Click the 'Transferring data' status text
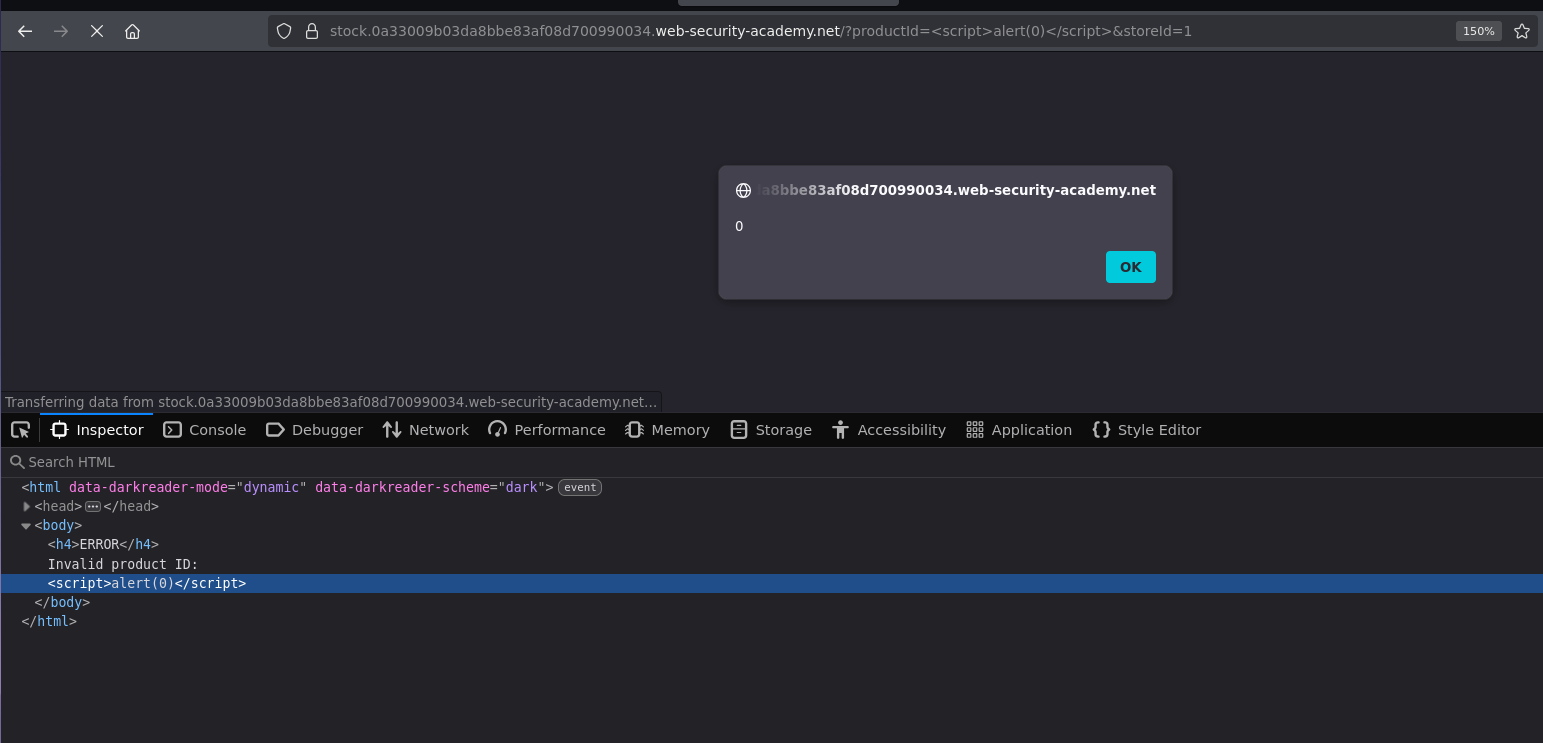Image resolution: width=1543 pixels, height=743 pixels. click(331, 402)
